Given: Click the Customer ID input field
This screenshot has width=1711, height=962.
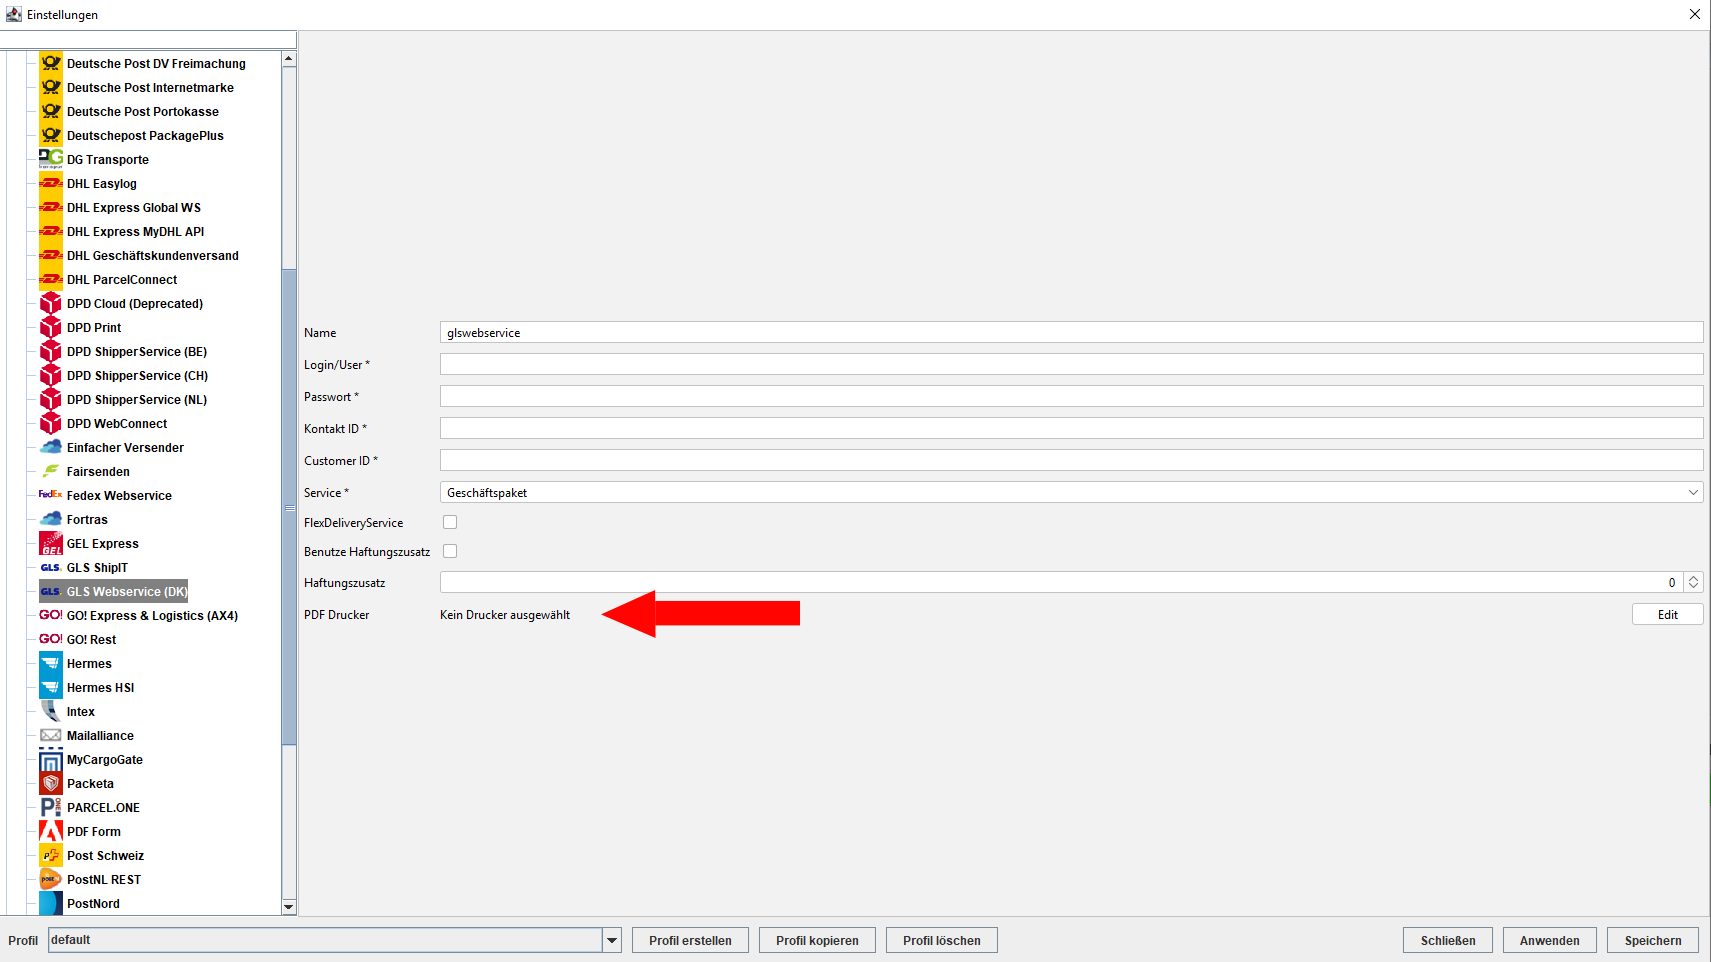Looking at the screenshot, I should click(x=1071, y=460).
